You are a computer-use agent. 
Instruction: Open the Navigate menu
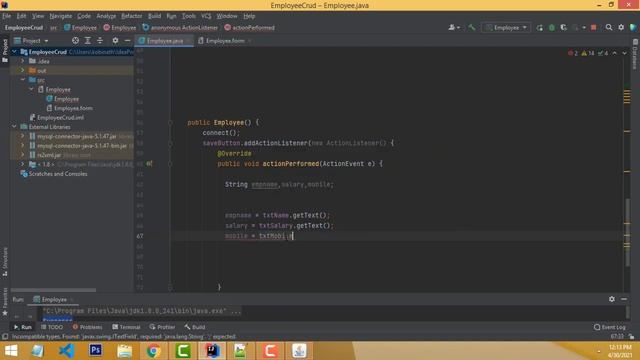(x=60, y=16)
